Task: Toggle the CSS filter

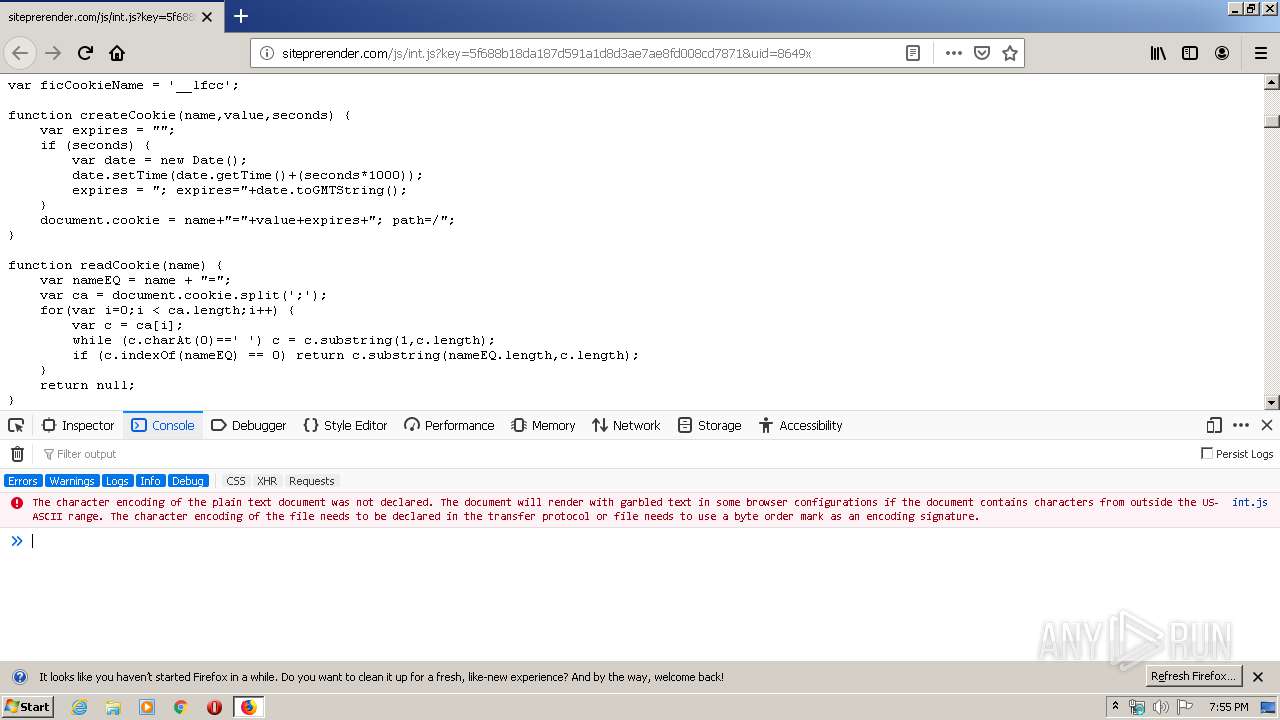Action: [235, 481]
